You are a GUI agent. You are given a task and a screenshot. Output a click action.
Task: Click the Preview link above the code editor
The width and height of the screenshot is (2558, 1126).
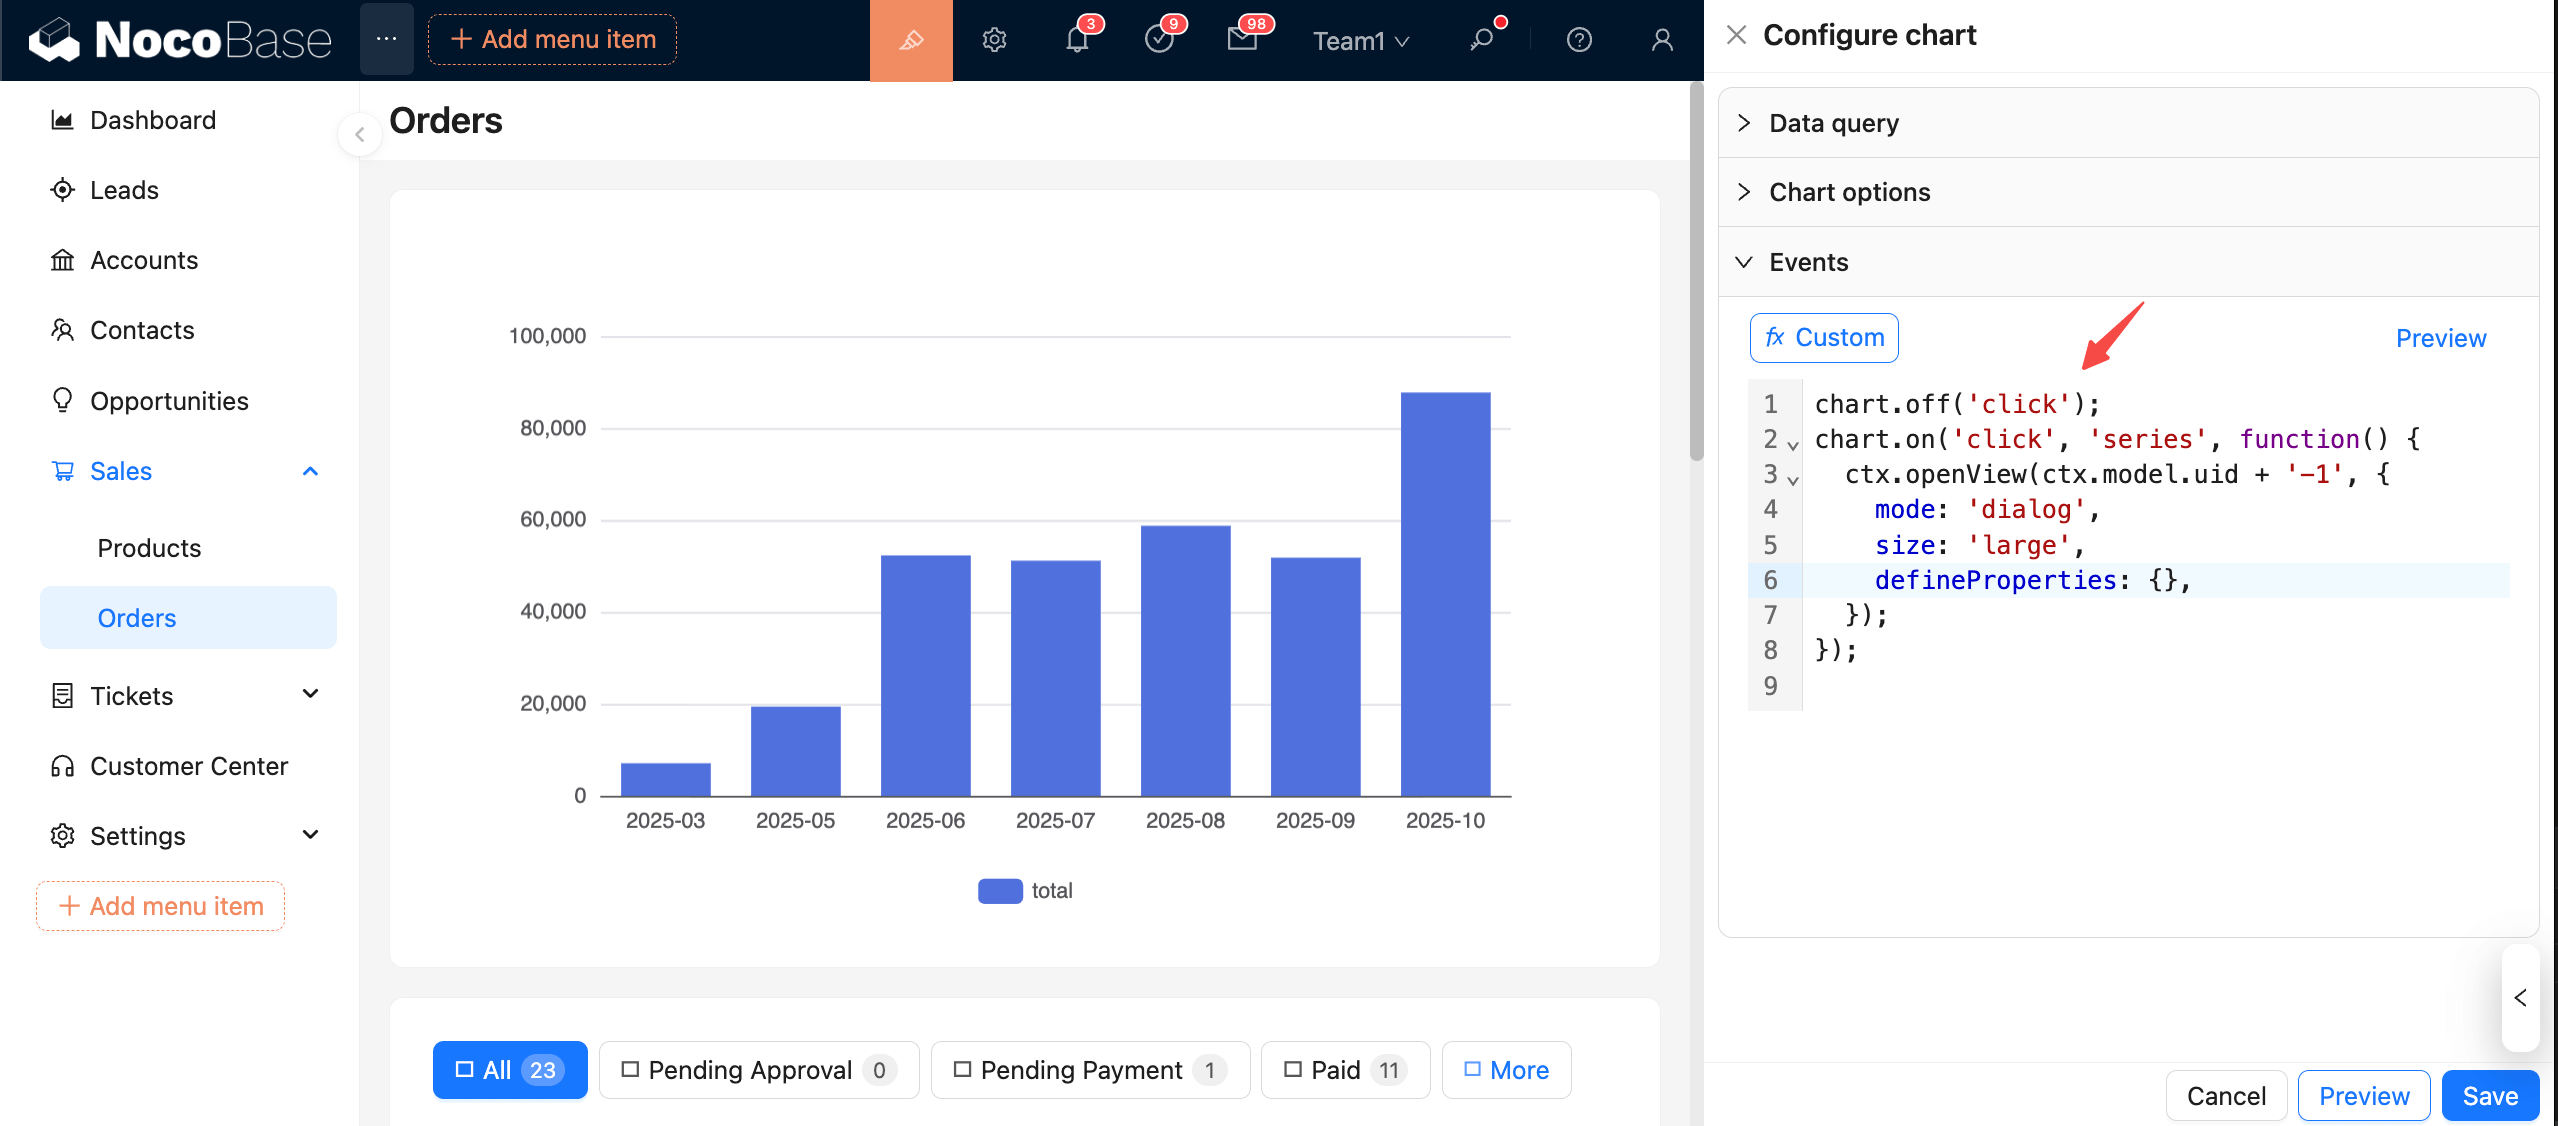tap(2440, 338)
